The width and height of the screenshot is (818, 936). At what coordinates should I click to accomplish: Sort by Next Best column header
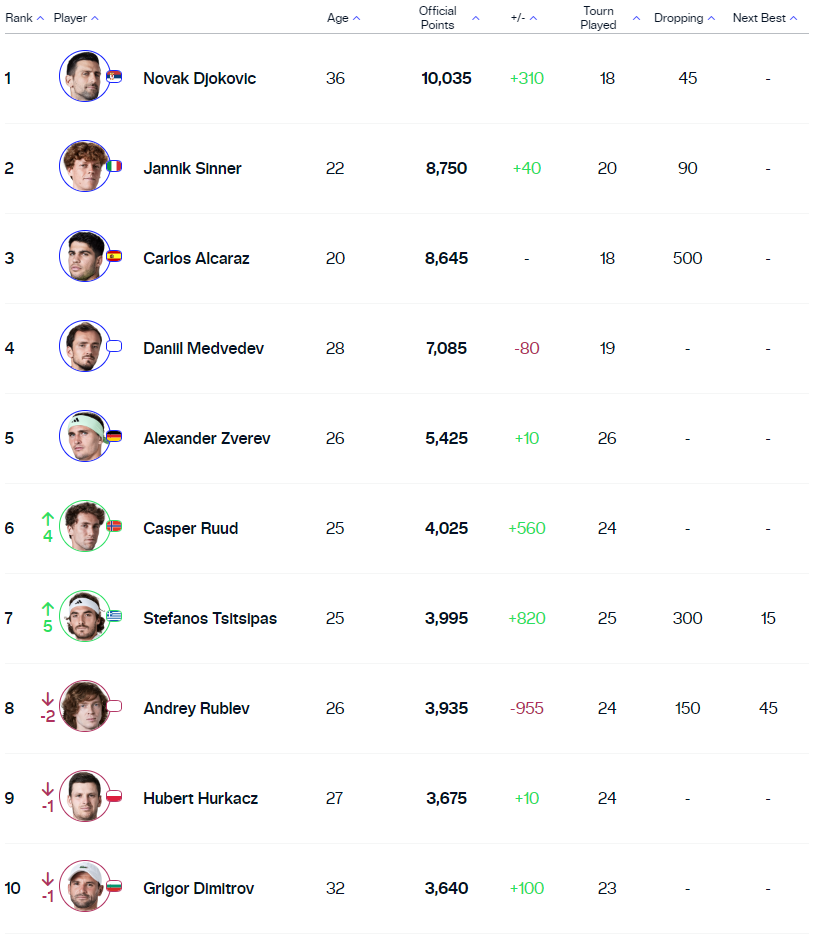(x=765, y=19)
